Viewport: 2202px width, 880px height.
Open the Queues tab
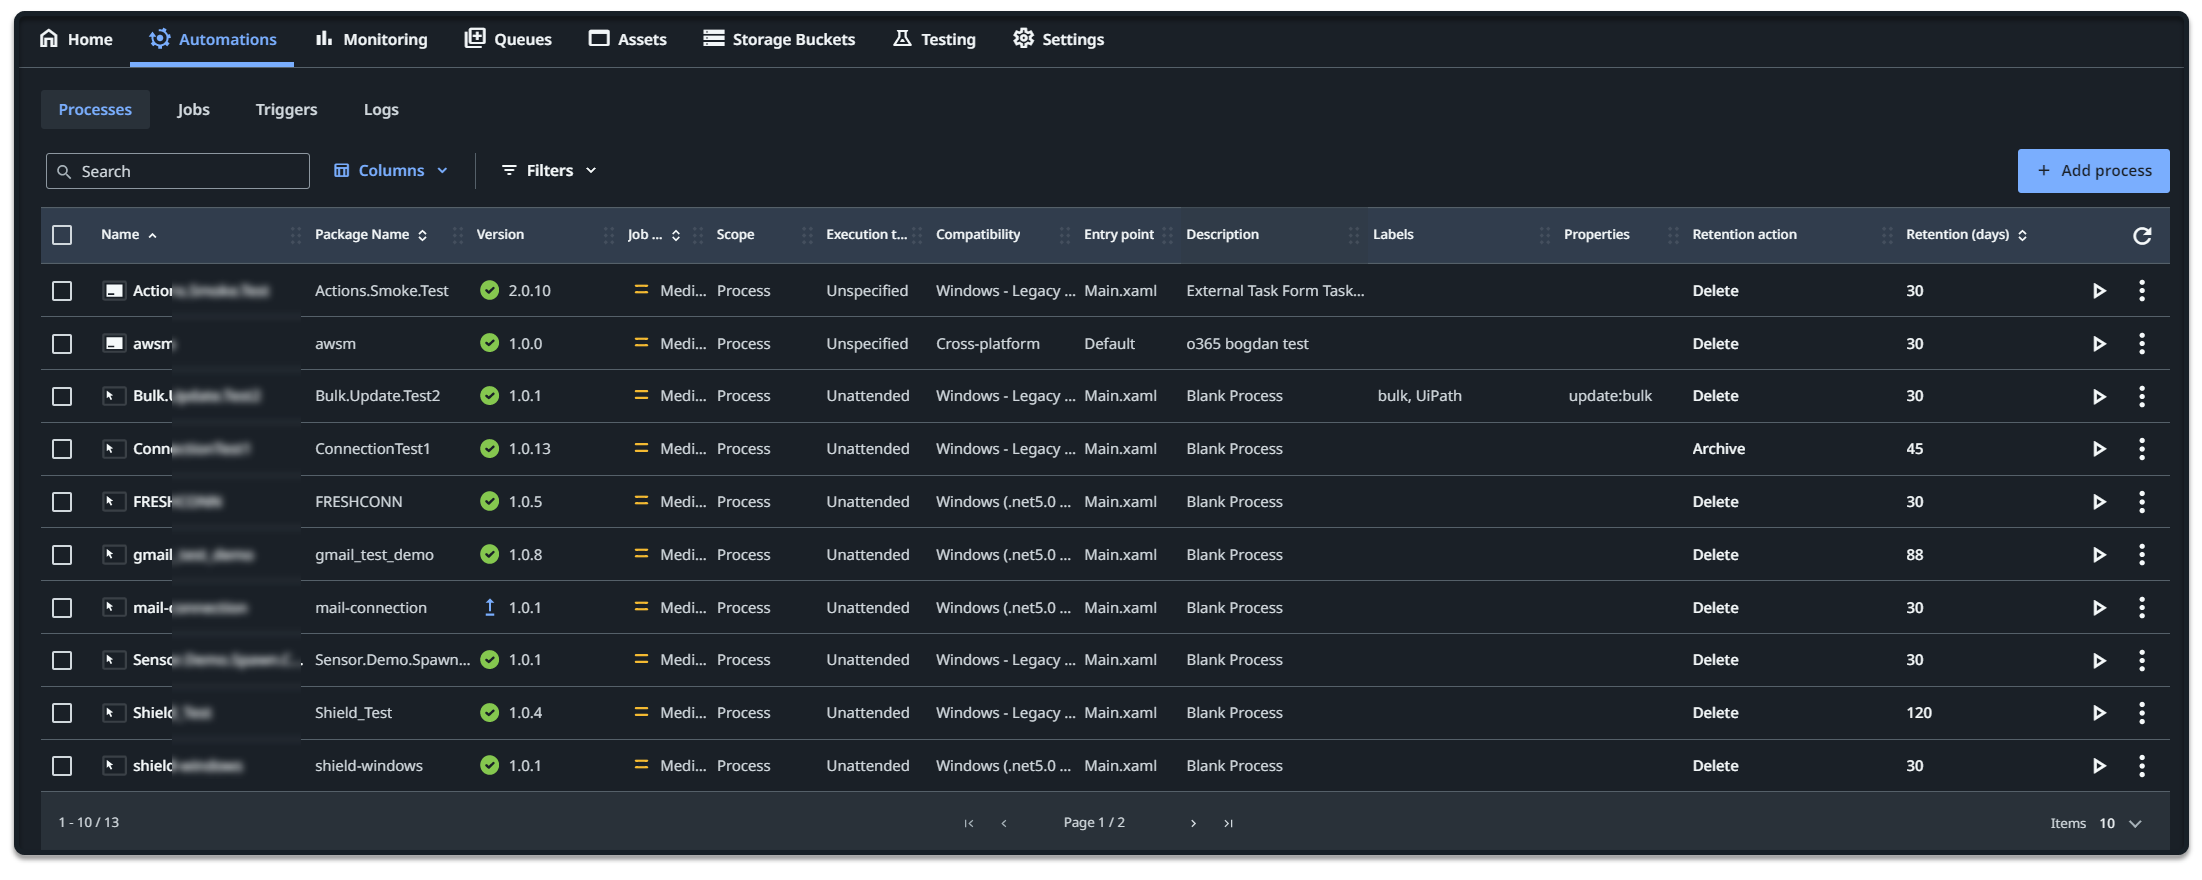508,39
